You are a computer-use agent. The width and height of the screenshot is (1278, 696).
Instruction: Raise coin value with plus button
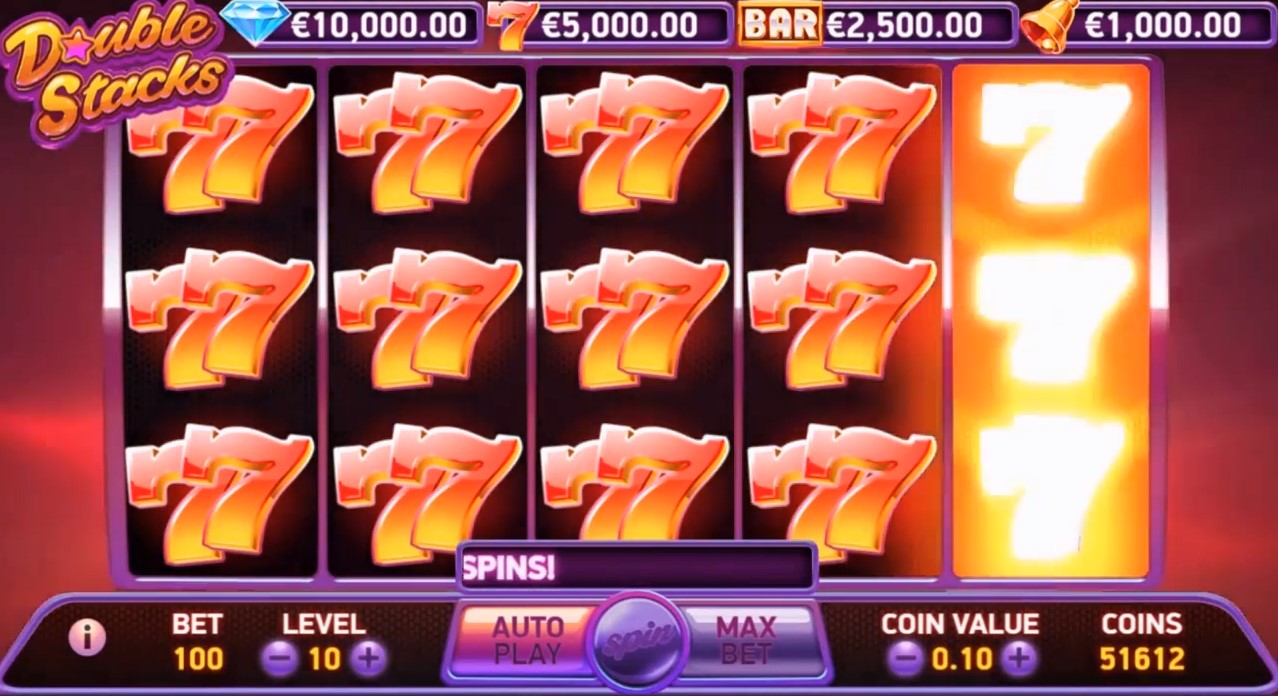[x=1019, y=658]
